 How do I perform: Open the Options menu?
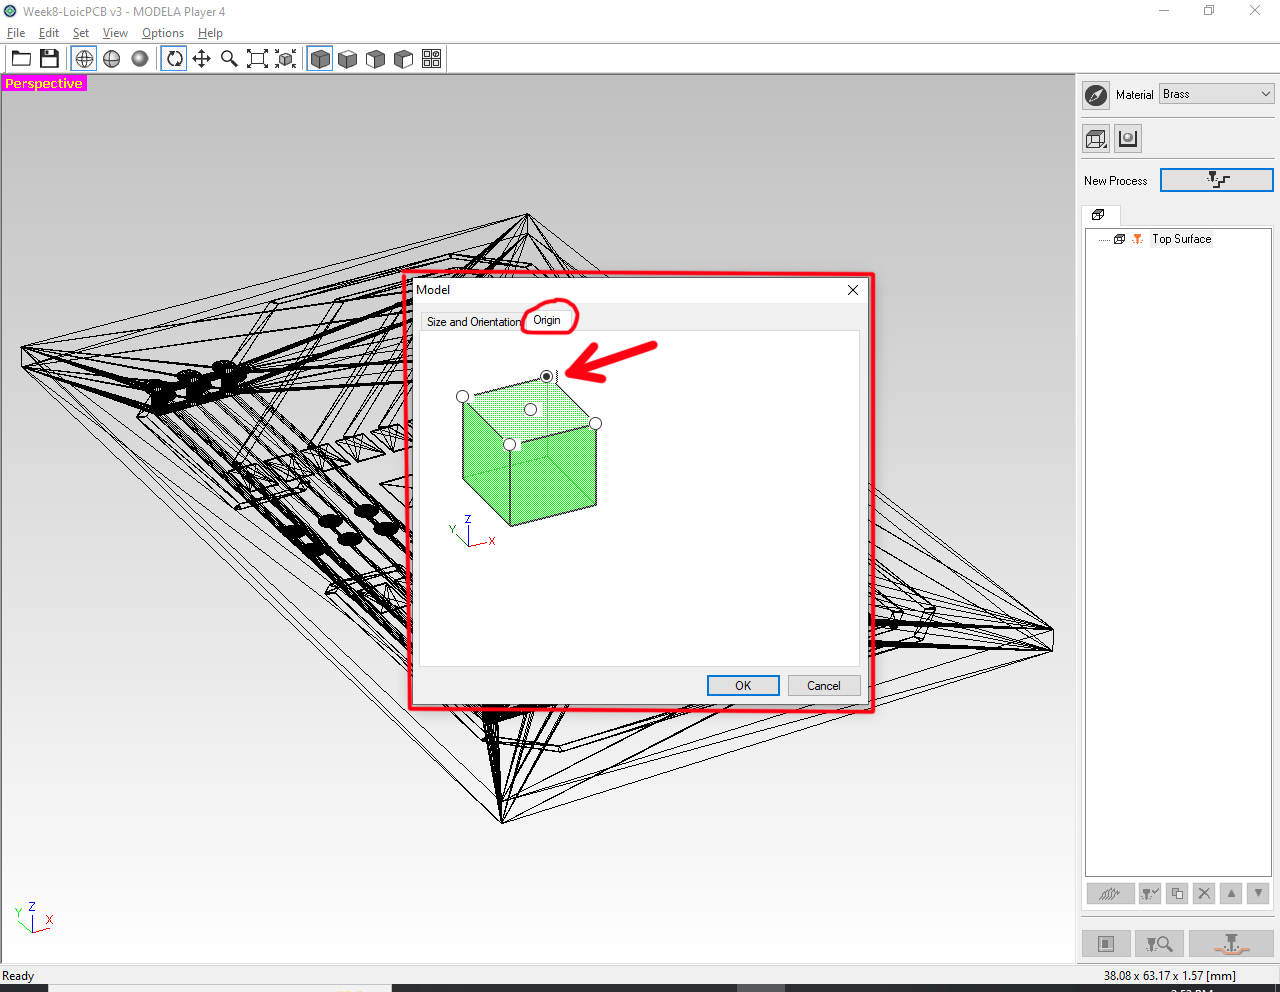163,33
